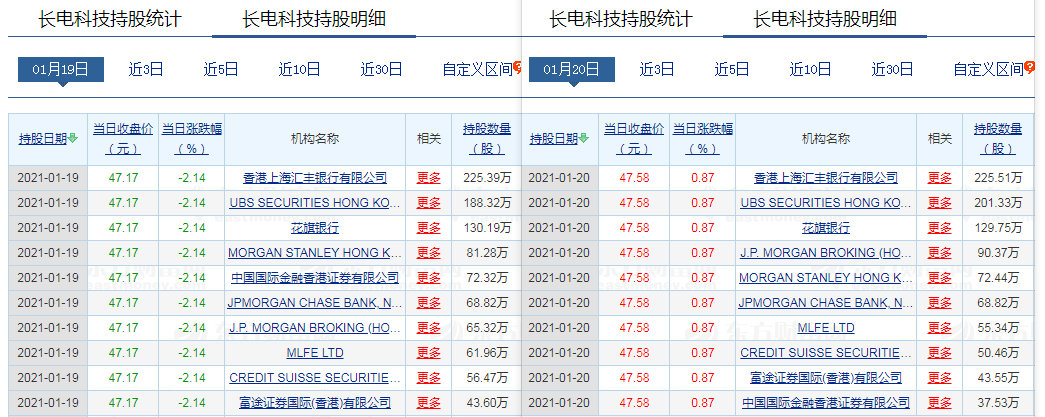Open JPMORGAN CHASE BANK link in 01-20 table
The height and width of the screenshot is (417, 1045).
tap(826, 302)
